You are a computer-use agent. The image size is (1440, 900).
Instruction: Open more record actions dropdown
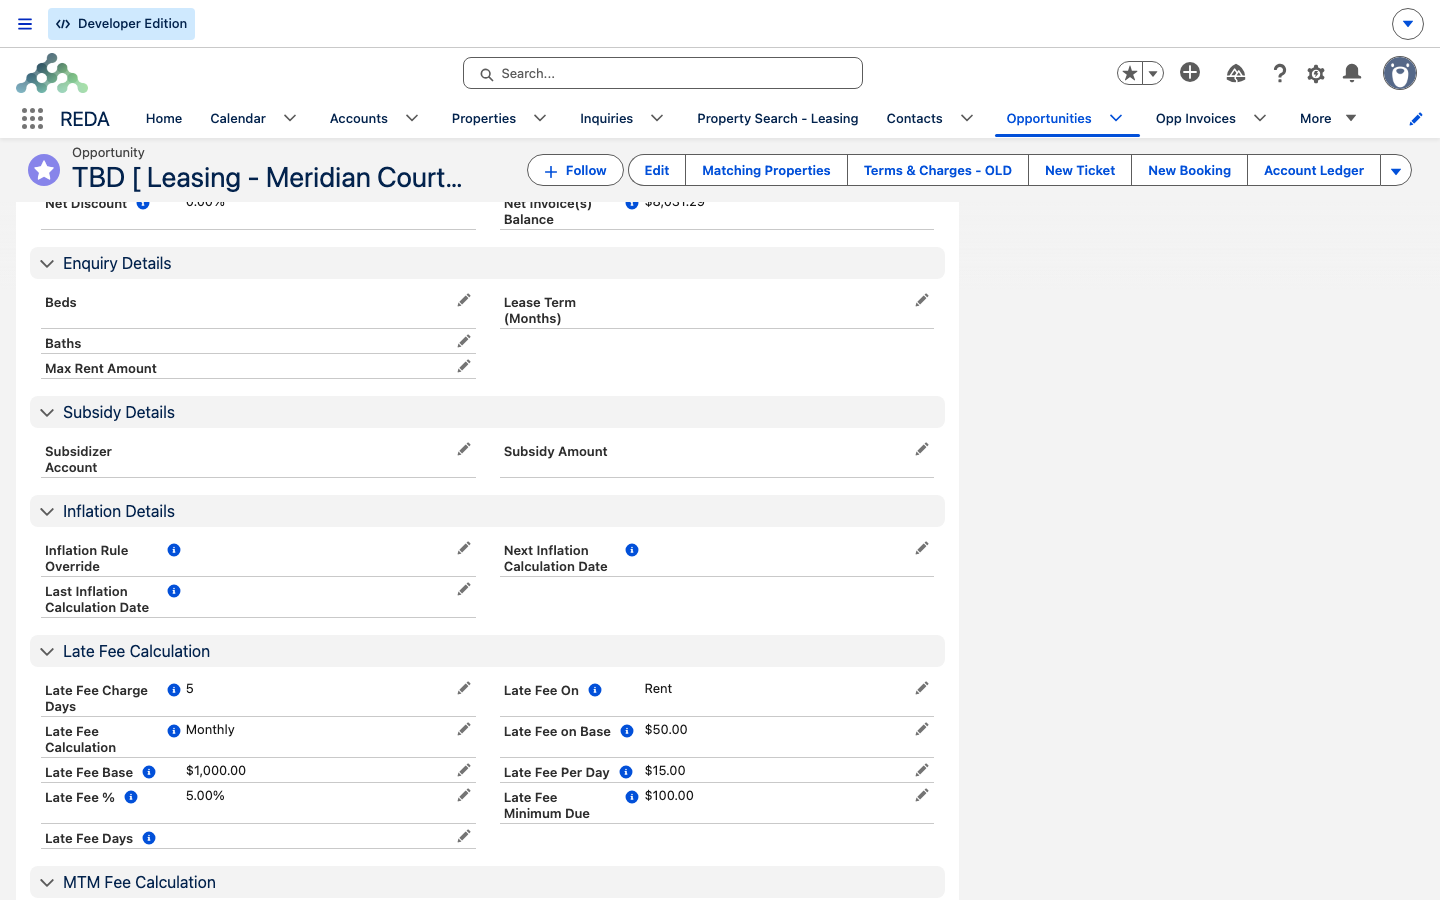(x=1396, y=171)
